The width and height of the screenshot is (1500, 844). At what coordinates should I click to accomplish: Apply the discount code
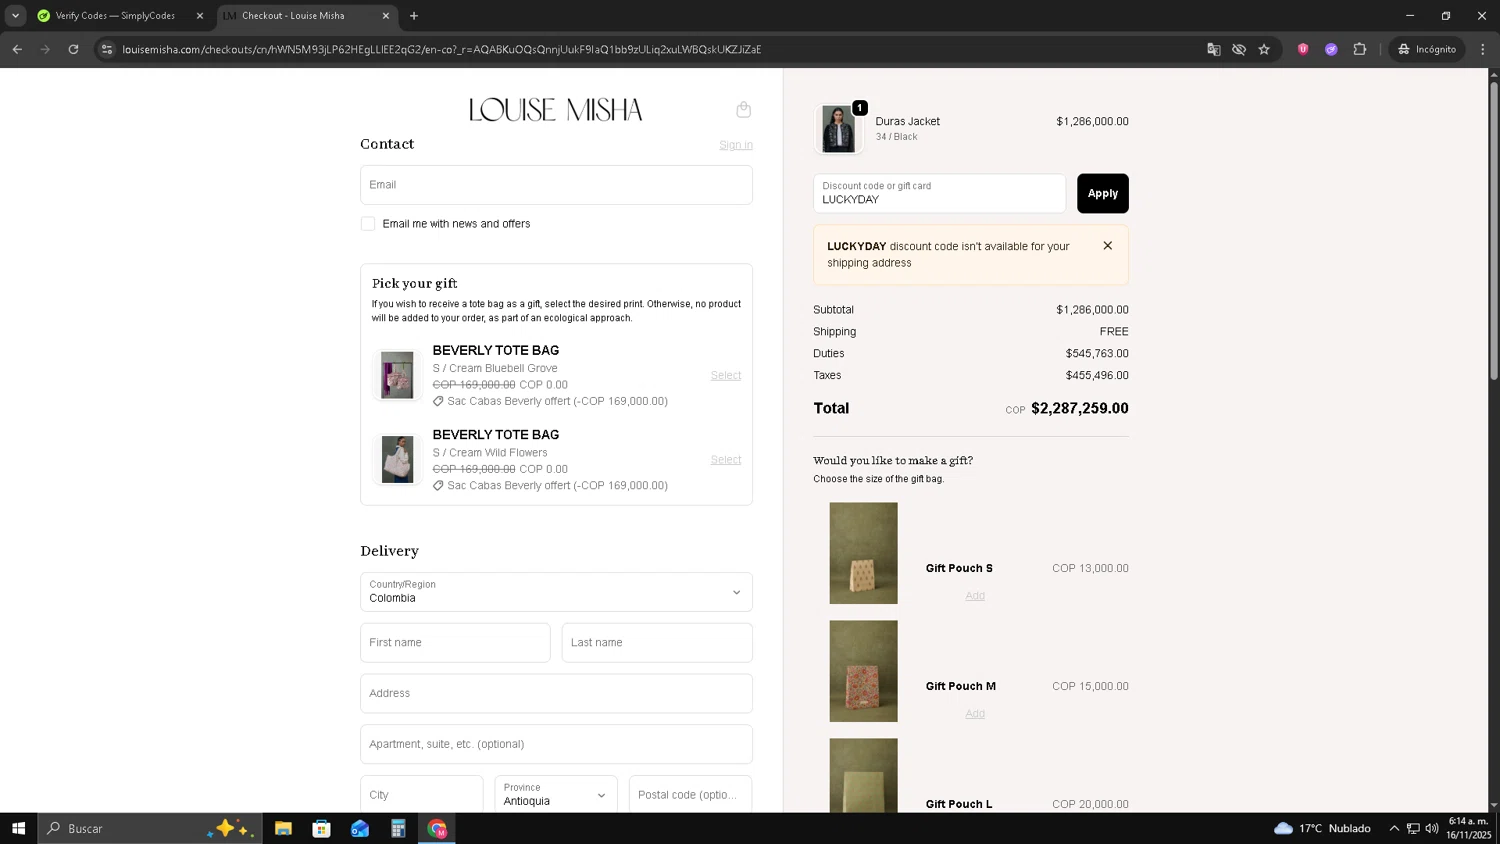click(x=1102, y=194)
